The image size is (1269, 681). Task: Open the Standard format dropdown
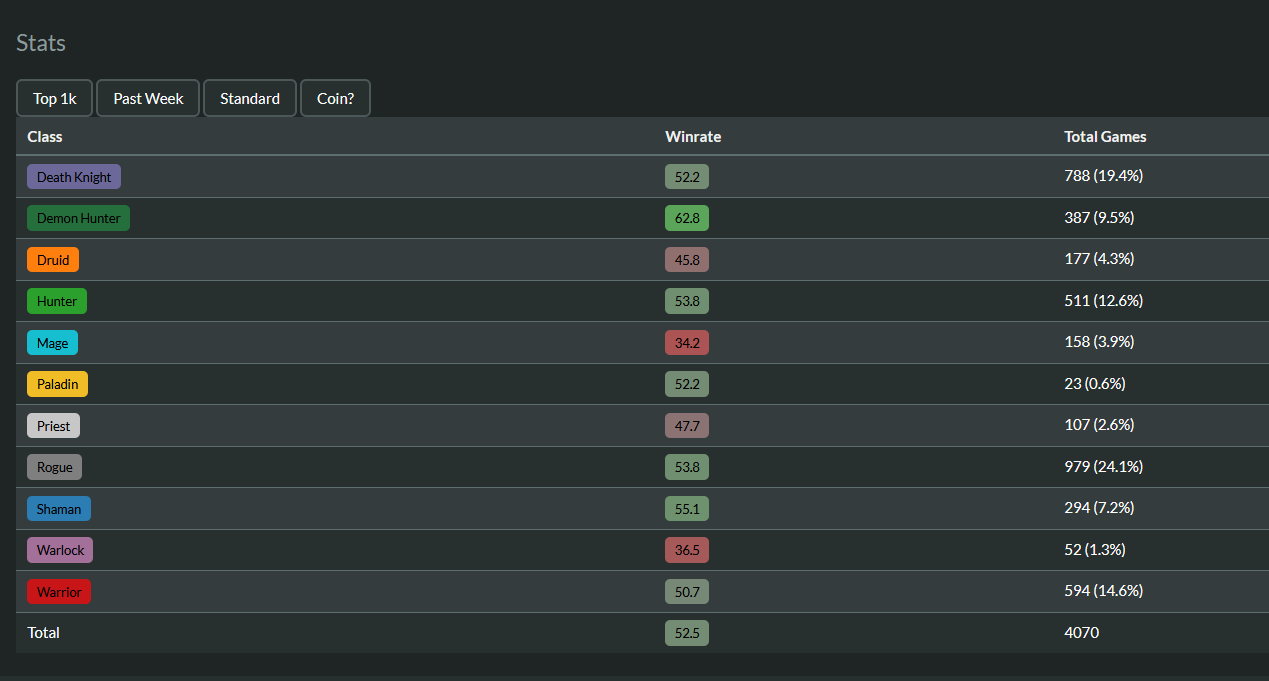pos(250,98)
